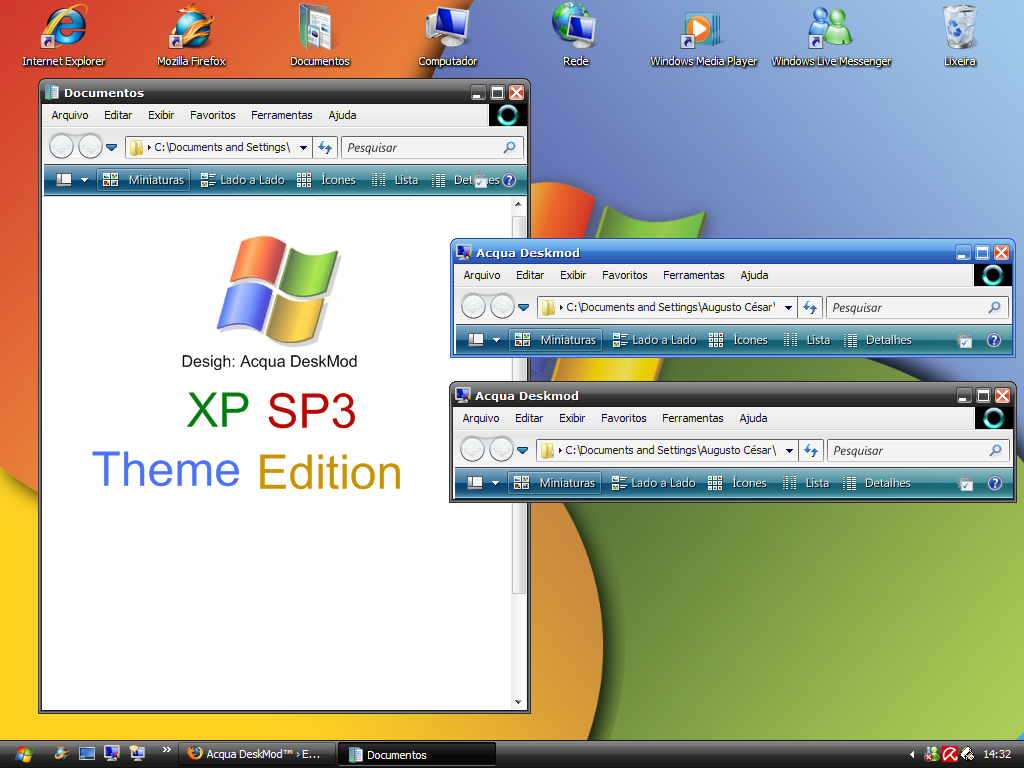Click the search magnifier icon in Pesquisar box
Viewport: 1024px width, 768px height.
pyautogui.click(x=508, y=147)
